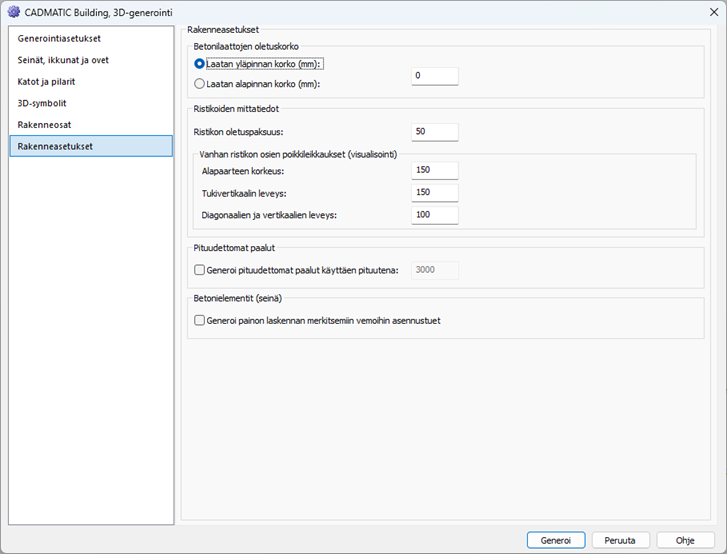The height and width of the screenshot is (554, 727).
Task: Open help with Ohje button
Action: 685,539
